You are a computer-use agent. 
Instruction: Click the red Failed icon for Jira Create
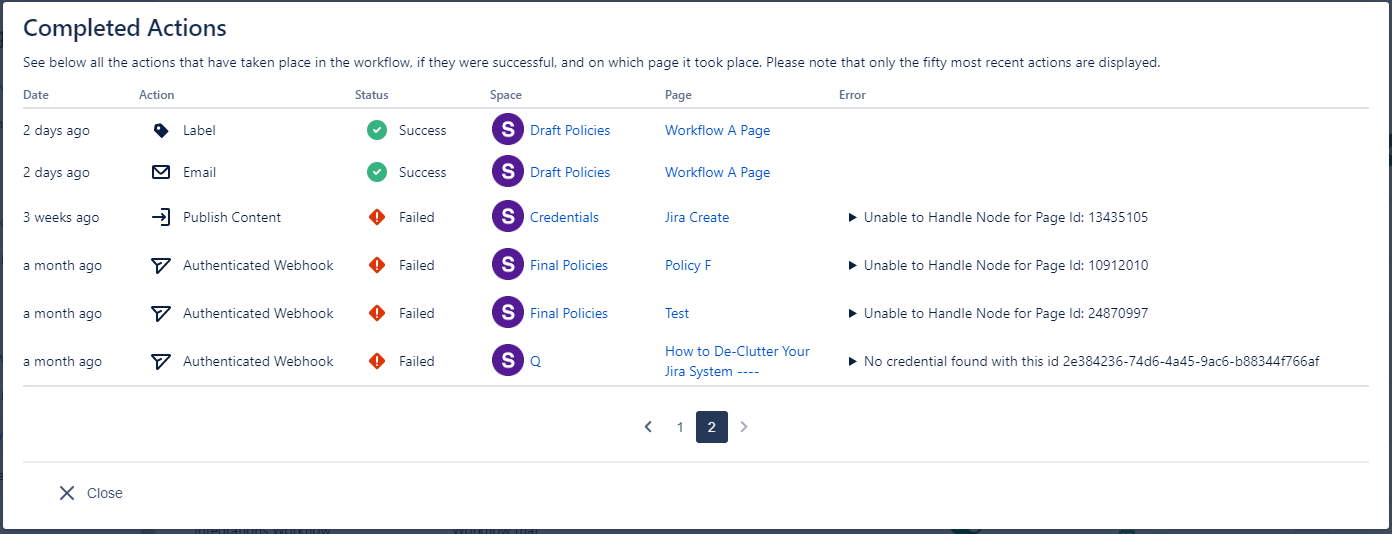(x=377, y=217)
